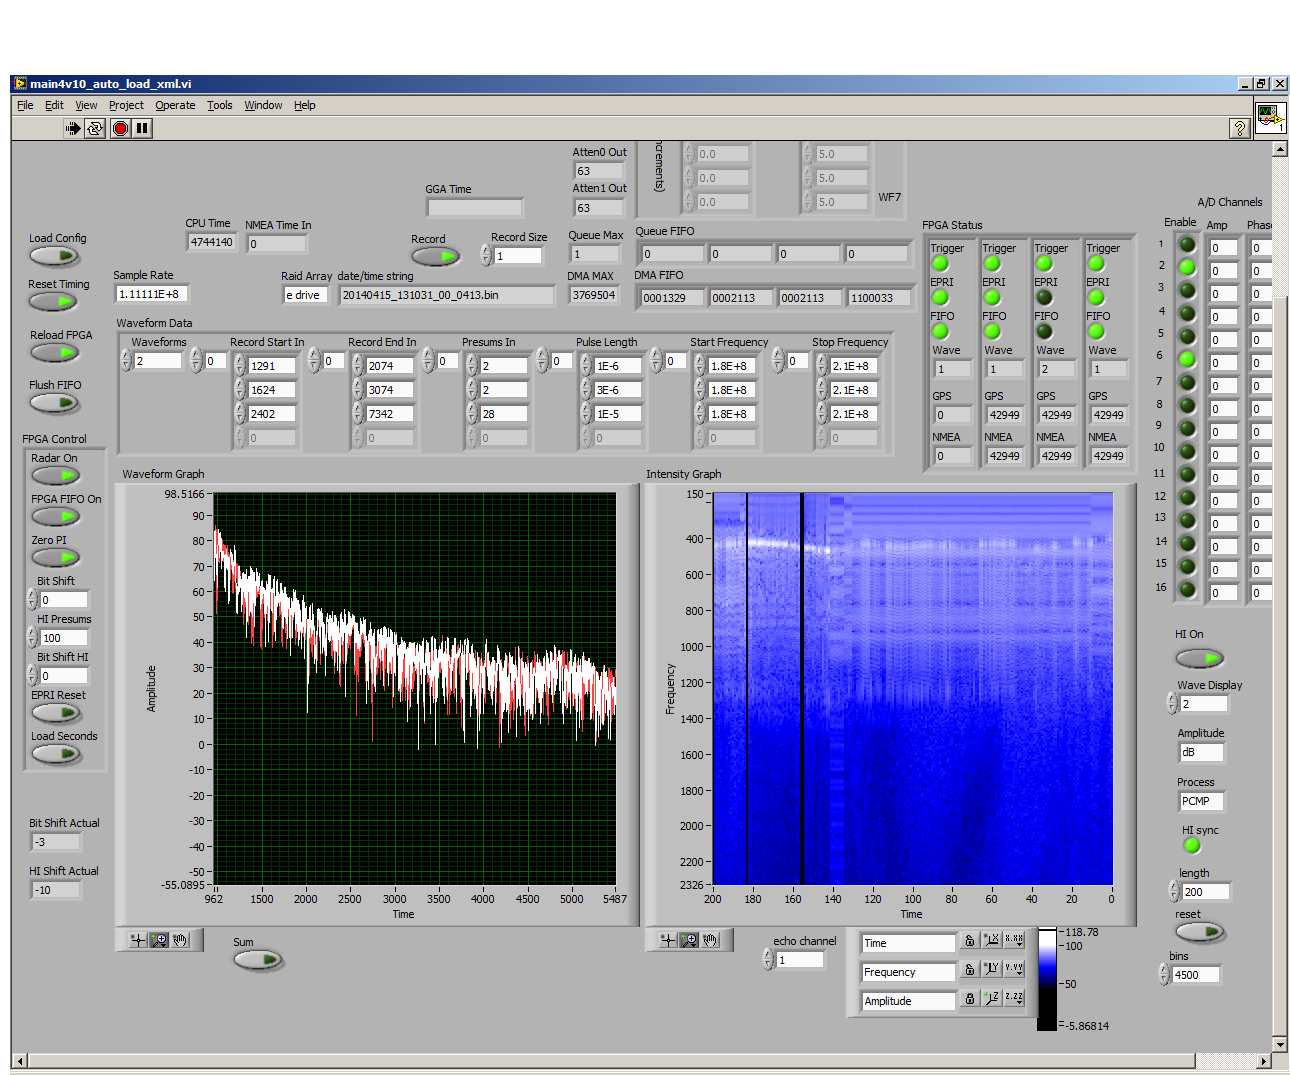
Task: Click the lock icon for the Time scale
Action: pos(968,941)
